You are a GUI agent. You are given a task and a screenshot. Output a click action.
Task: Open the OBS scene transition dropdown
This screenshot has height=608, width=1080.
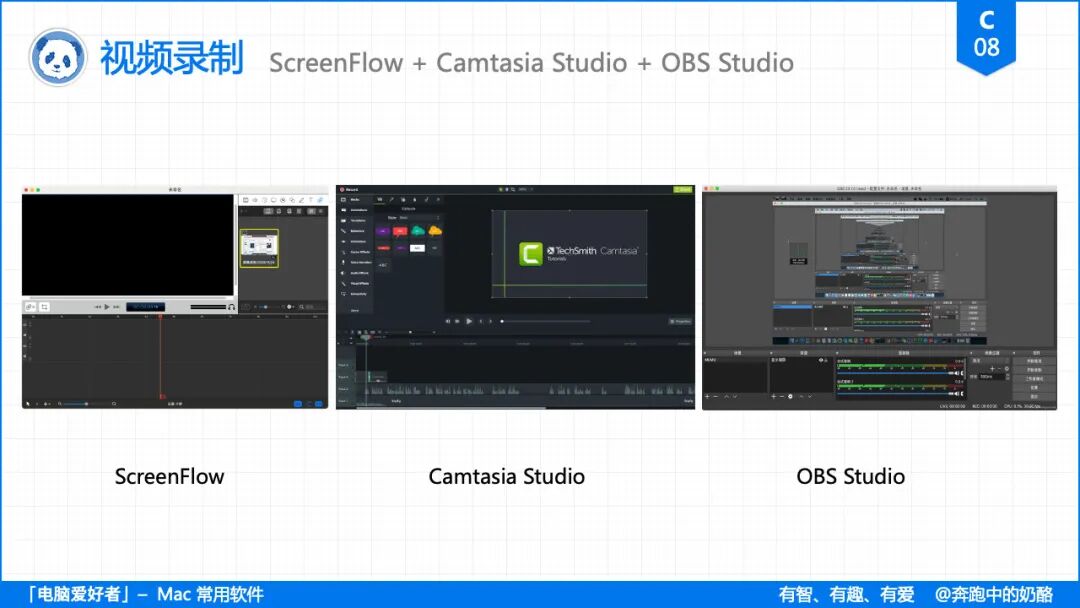[990, 361]
